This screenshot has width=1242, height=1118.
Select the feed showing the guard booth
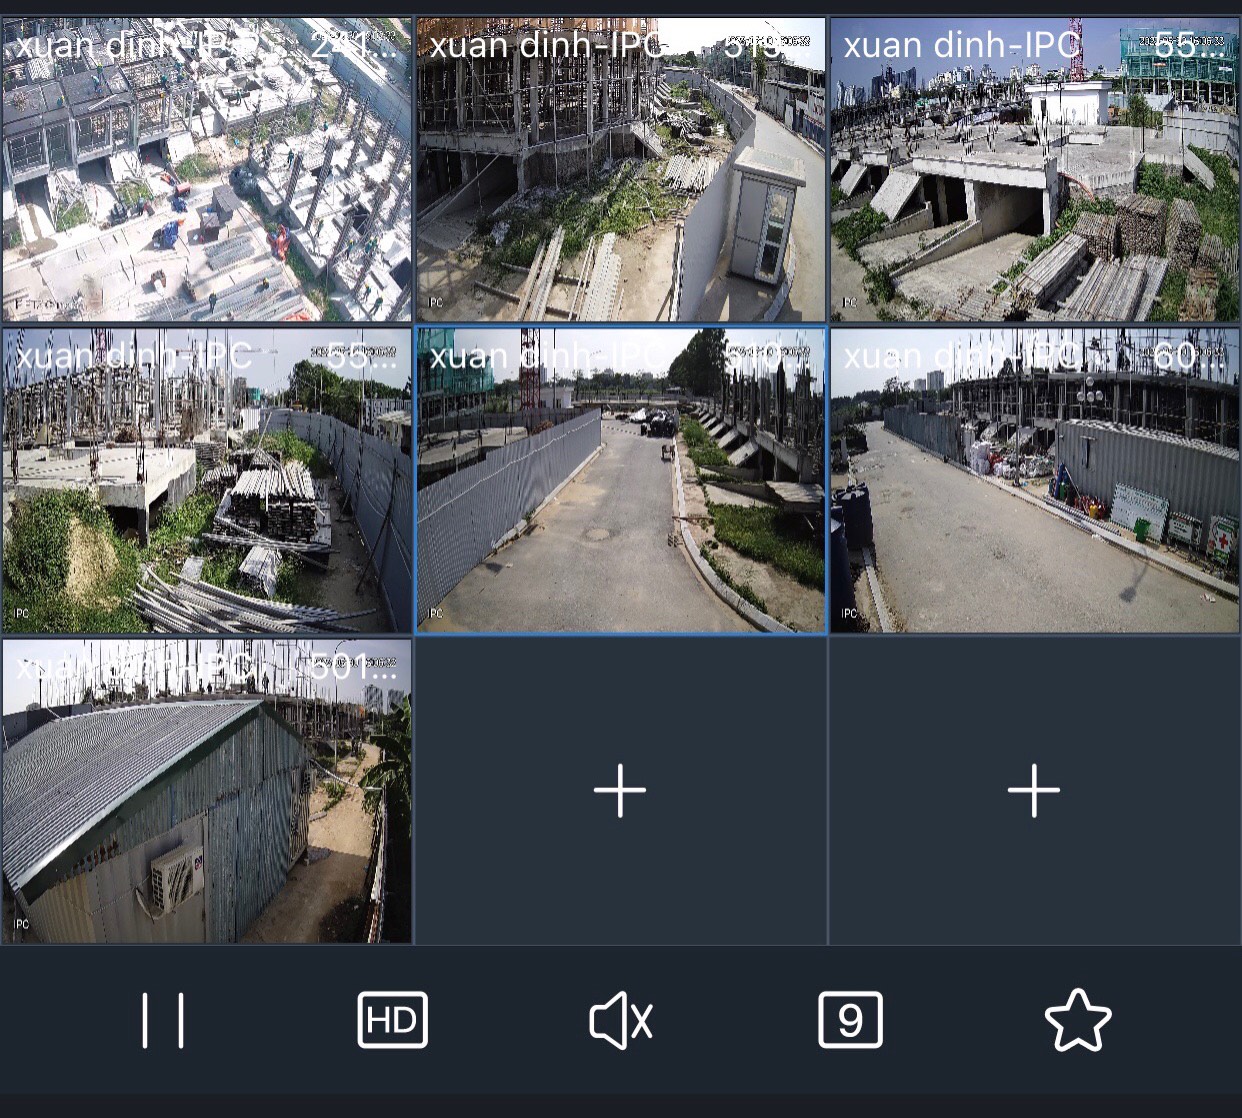click(620, 190)
